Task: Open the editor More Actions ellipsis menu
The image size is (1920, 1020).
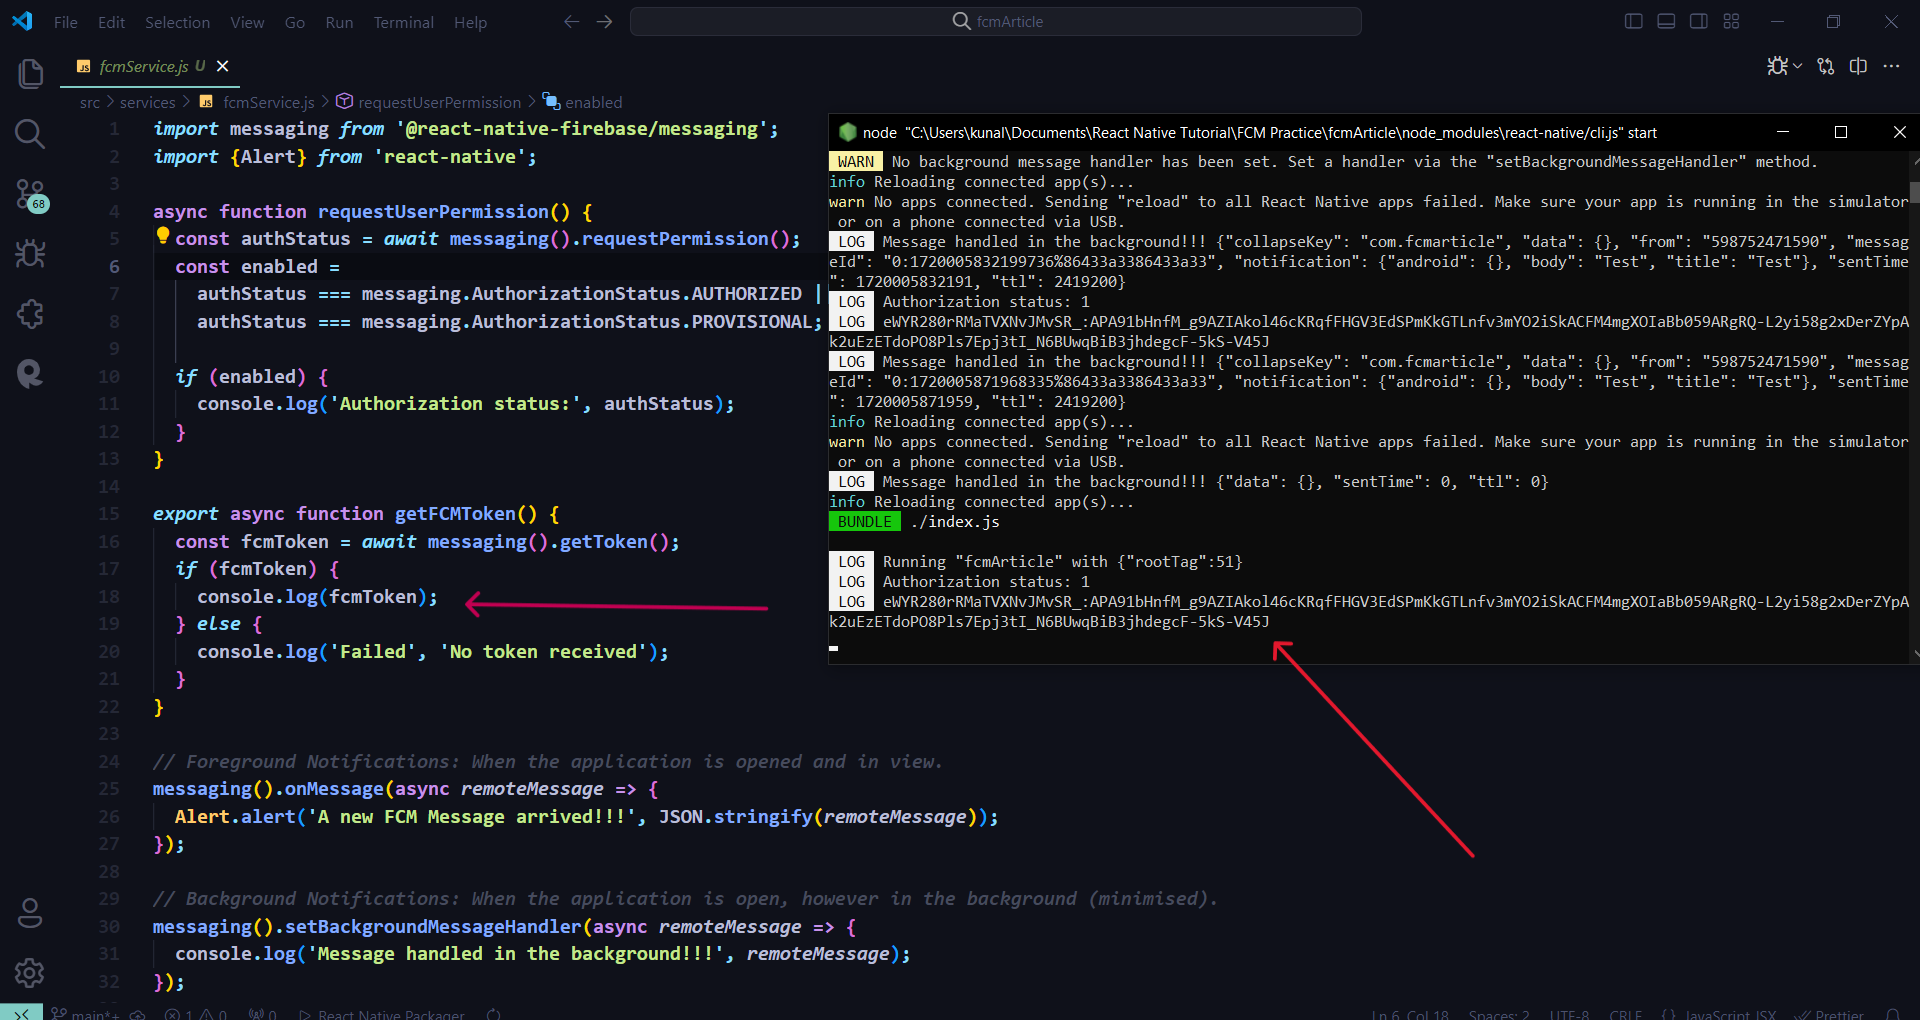Action: click(x=1891, y=66)
